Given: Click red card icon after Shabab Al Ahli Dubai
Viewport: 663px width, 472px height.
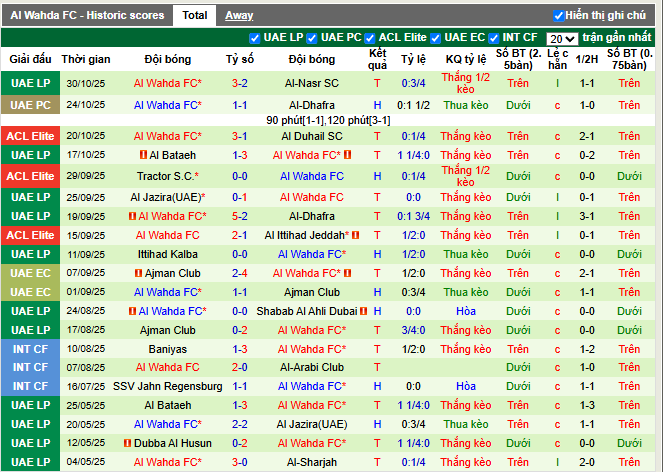Looking at the screenshot, I should [364, 311].
